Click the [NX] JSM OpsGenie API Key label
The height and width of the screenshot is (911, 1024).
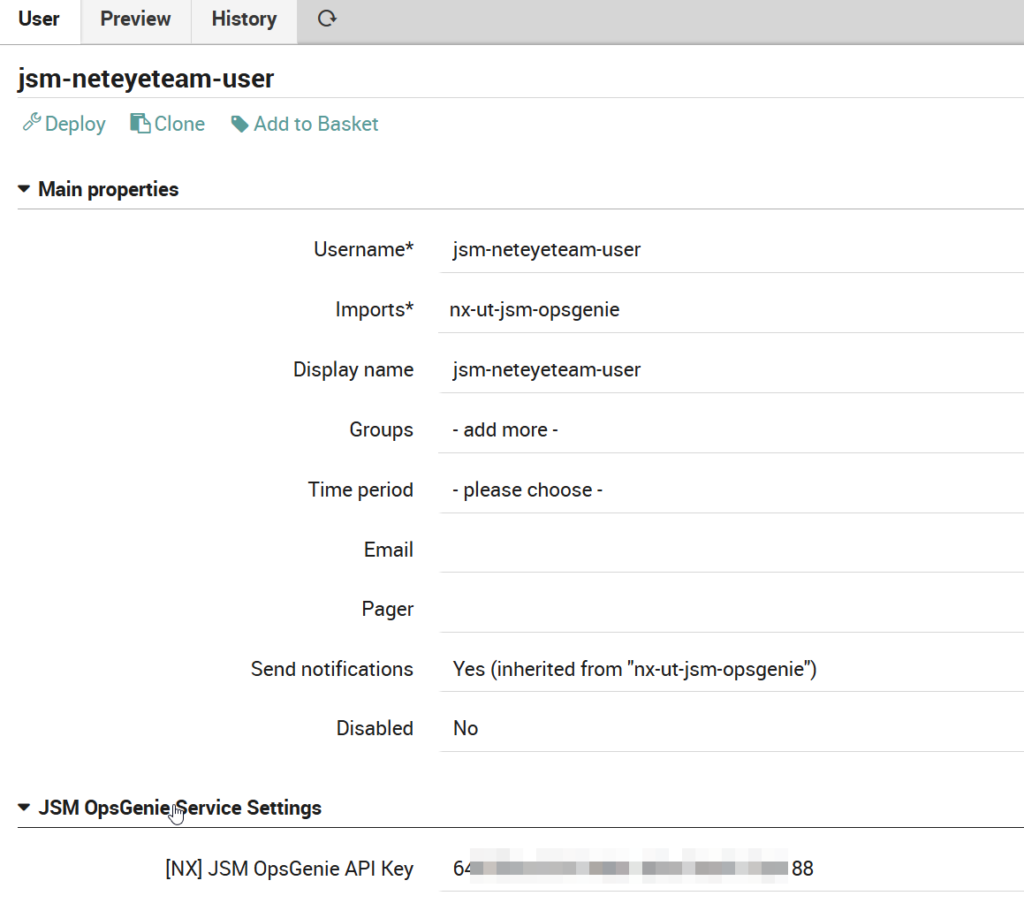pyautogui.click(x=289, y=869)
